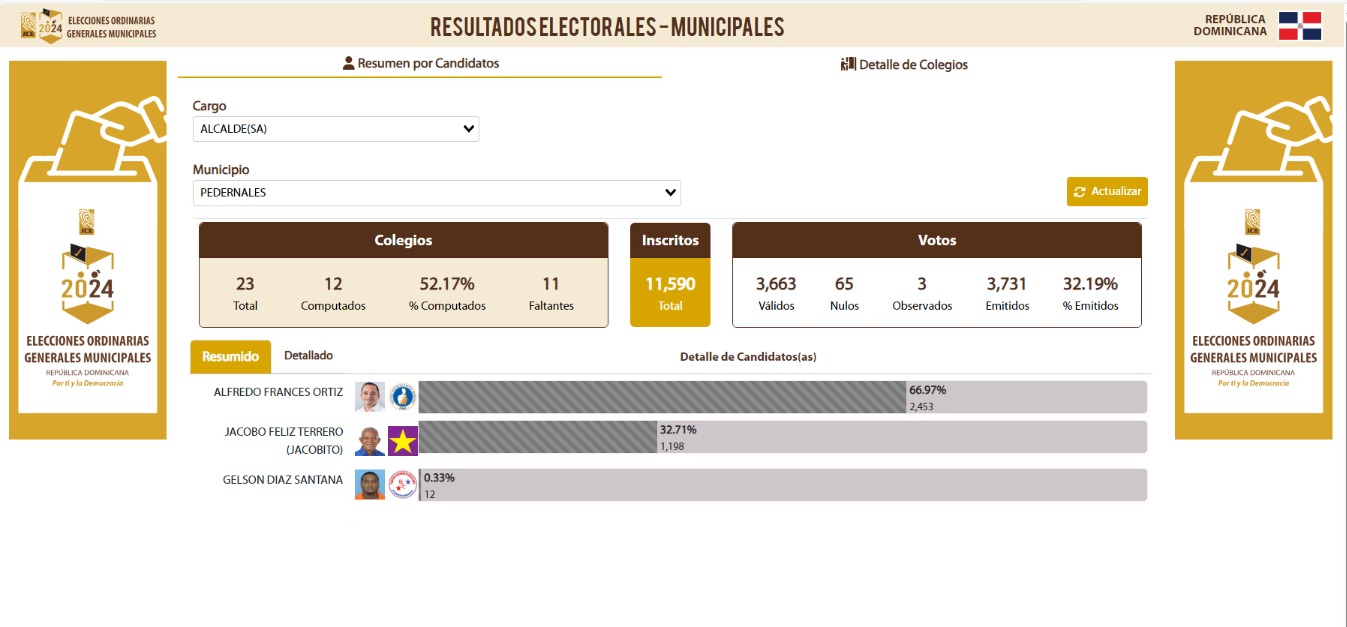Expand the Municipio dropdown showing PEDERNALES

coord(436,193)
